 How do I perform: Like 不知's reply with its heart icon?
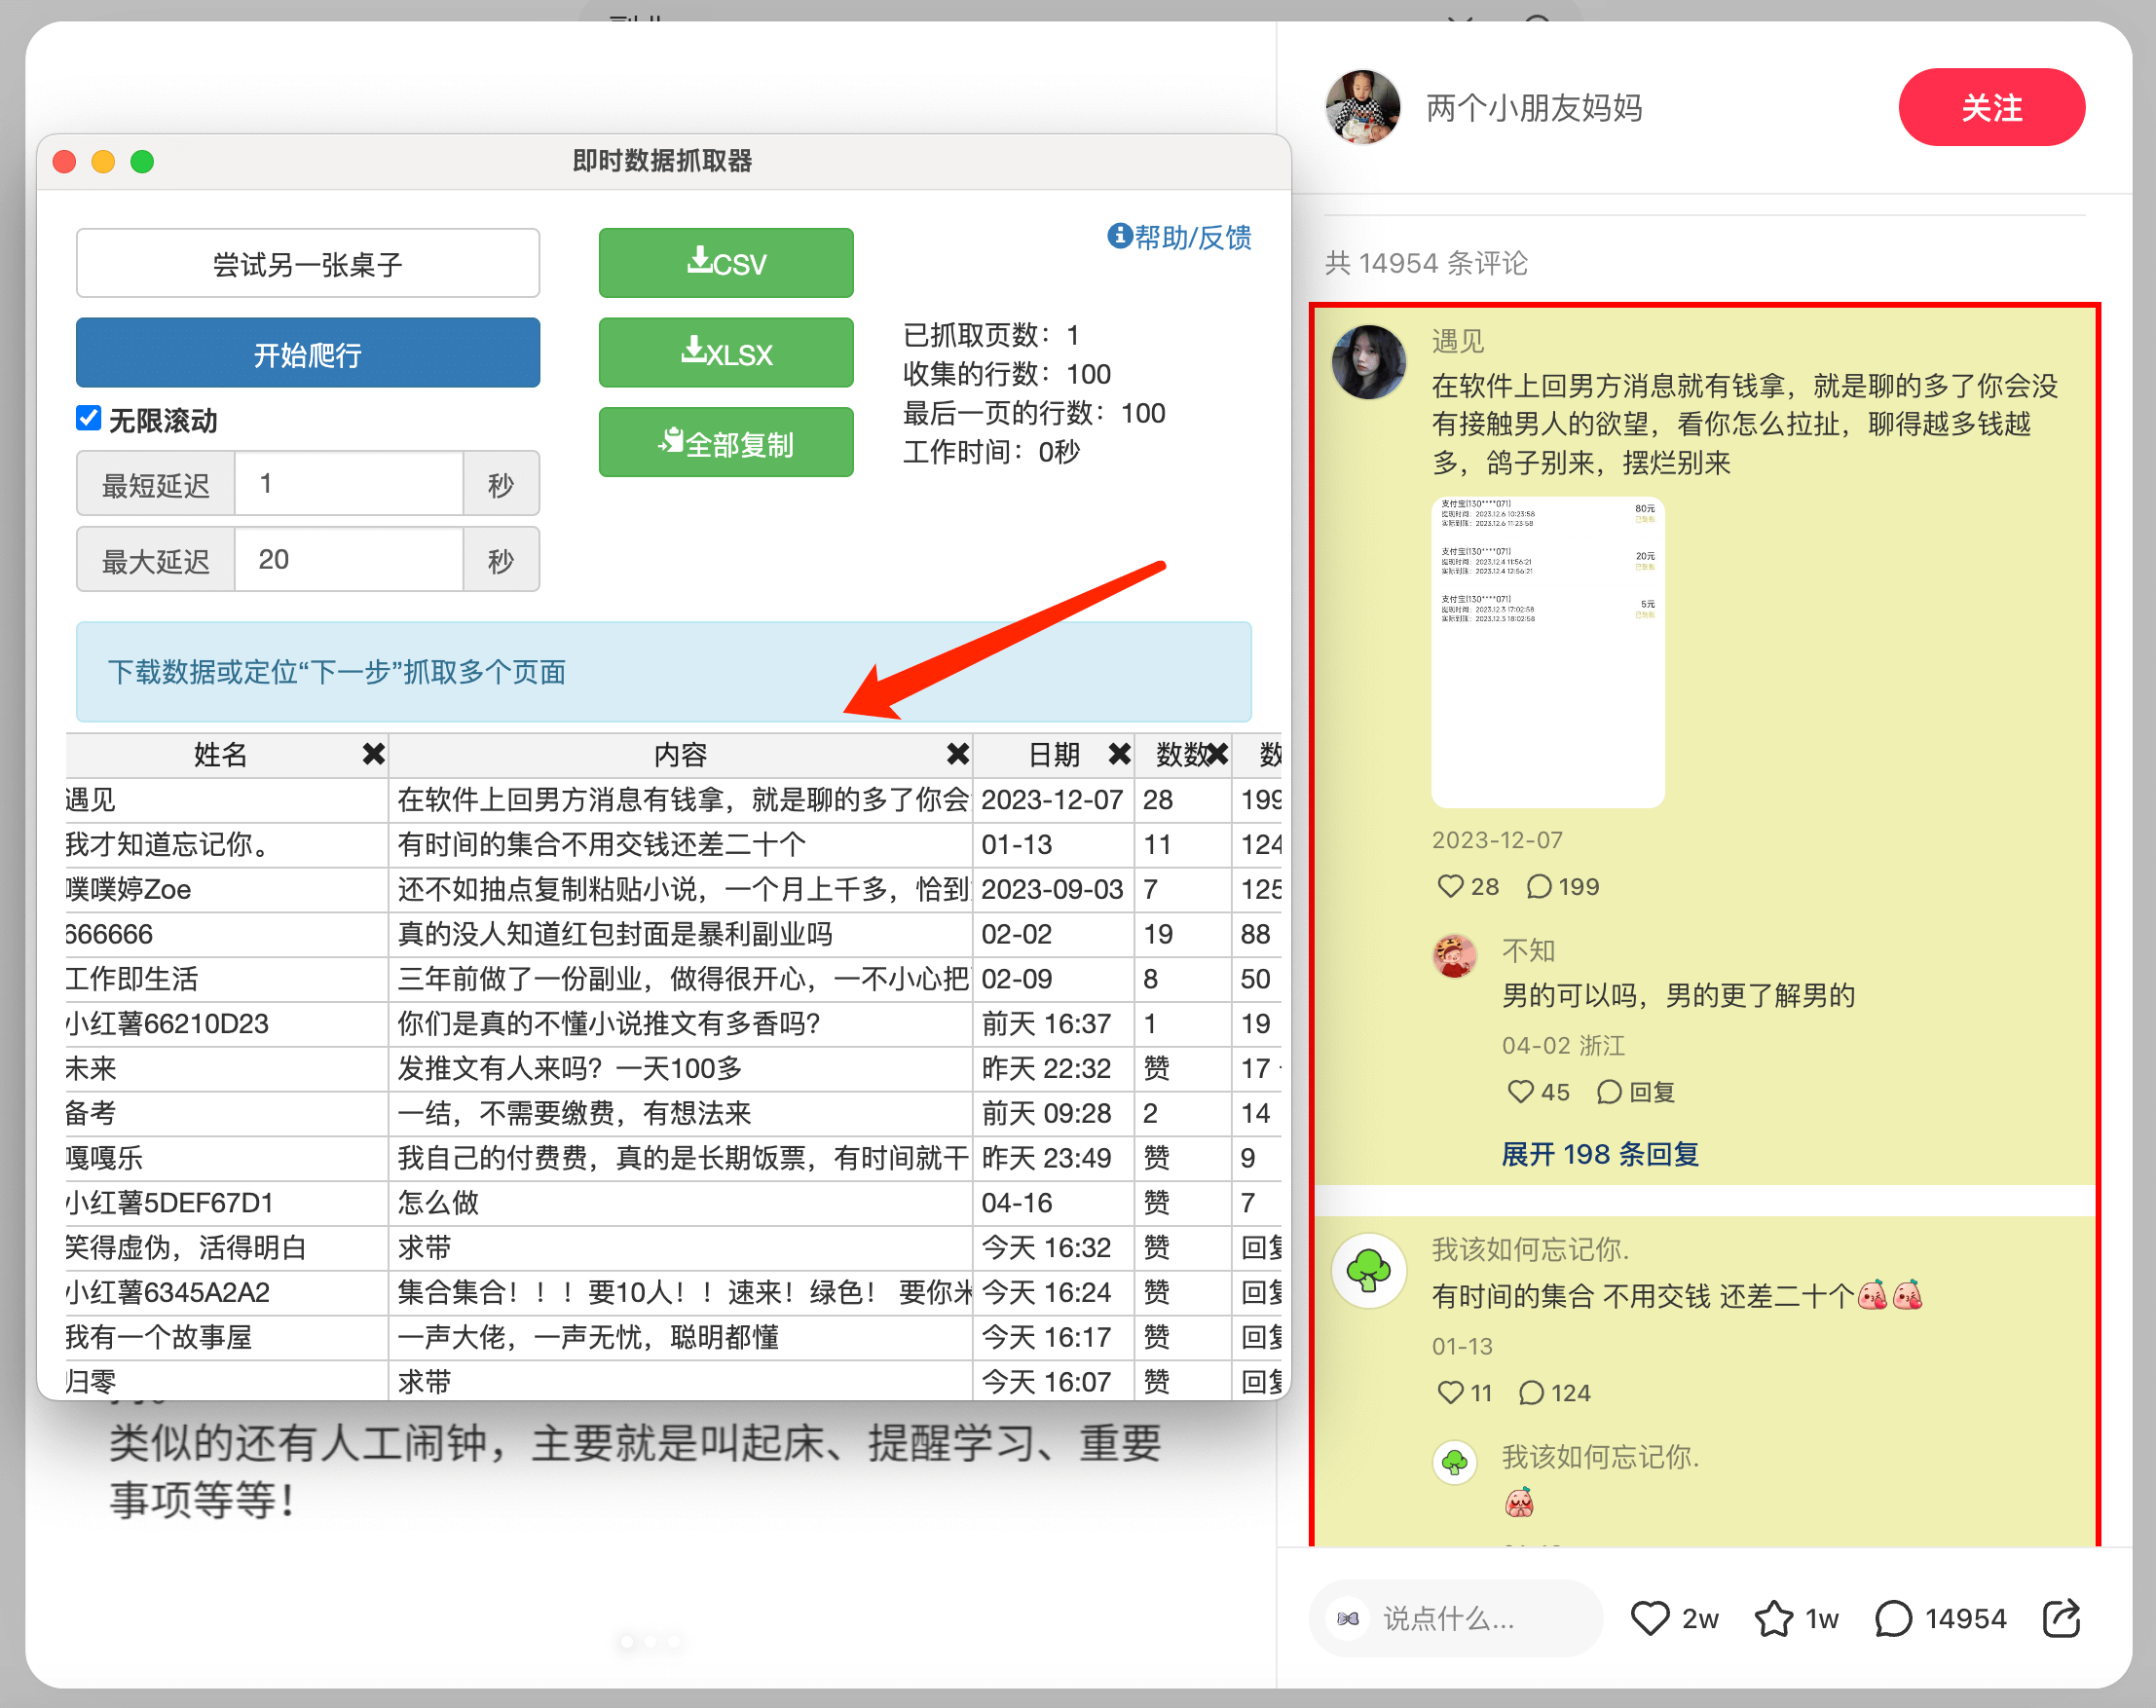[x=1520, y=1092]
